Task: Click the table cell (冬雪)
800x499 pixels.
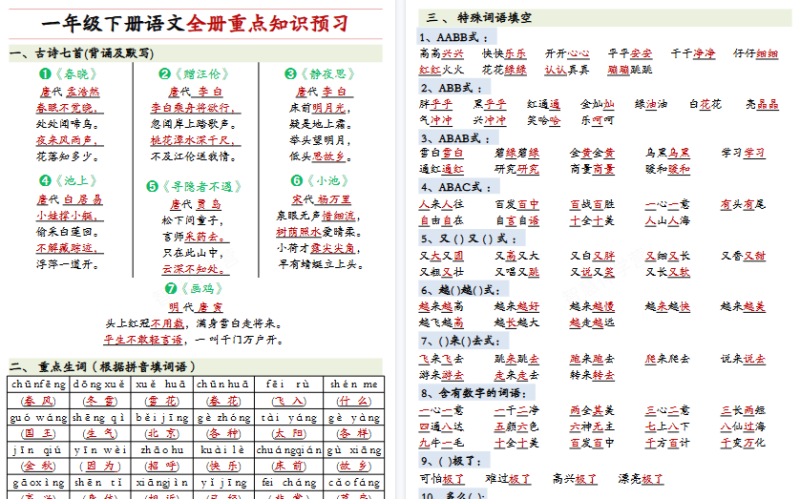Action: coord(100,401)
